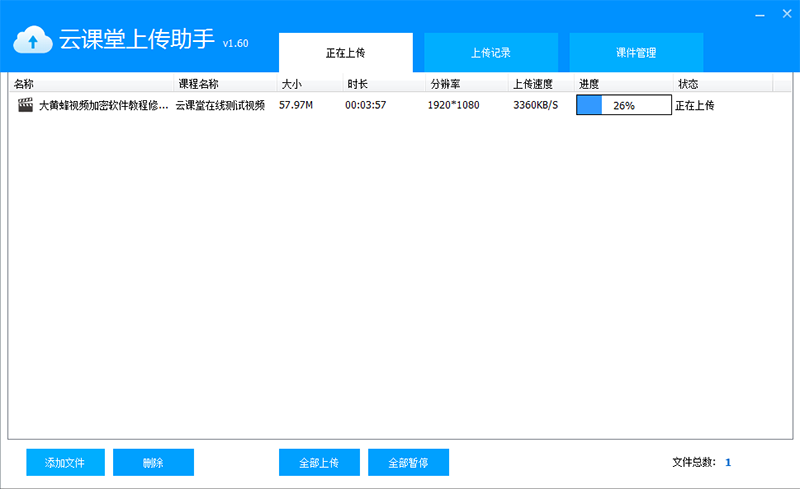Close the upload assistant window
The width and height of the screenshot is (800, 489).
(x=785, y=15)
